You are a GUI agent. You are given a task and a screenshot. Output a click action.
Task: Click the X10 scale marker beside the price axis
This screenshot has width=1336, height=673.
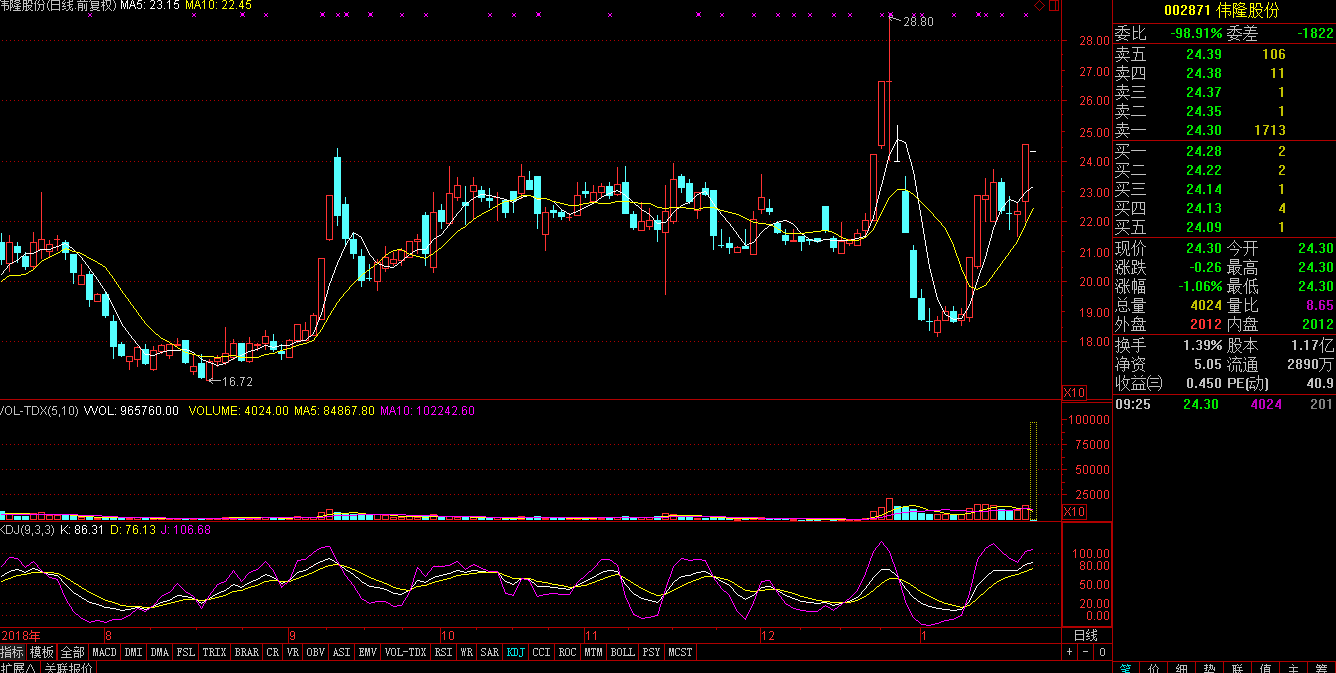coord(1073,392)
